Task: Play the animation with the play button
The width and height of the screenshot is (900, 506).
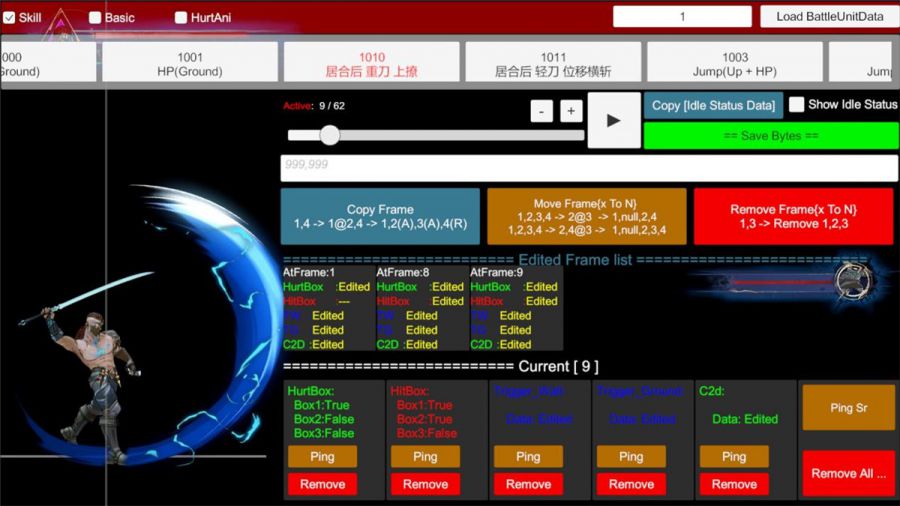Action: [614, 120]
